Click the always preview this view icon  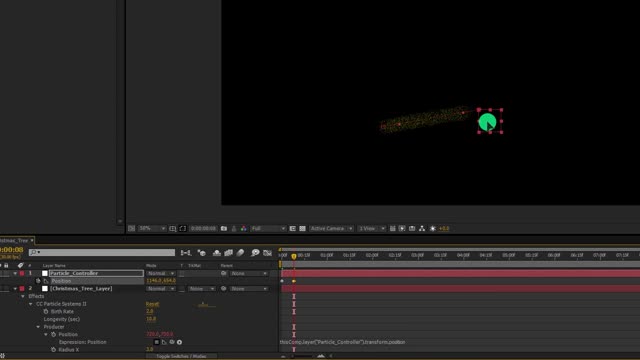pos(131,229)
